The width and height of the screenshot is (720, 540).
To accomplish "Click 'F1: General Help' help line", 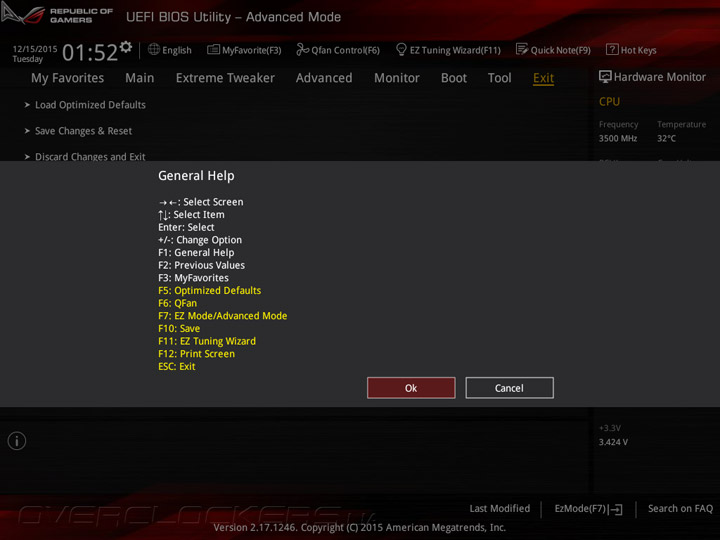I will (196, 252).
